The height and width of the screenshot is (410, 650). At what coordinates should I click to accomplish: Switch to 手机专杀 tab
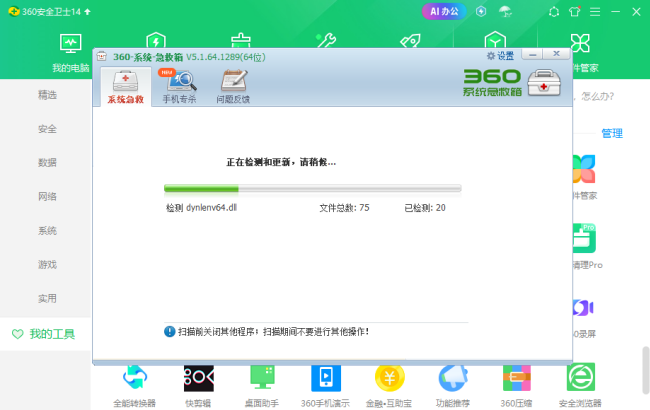click(x=179, y=87)
